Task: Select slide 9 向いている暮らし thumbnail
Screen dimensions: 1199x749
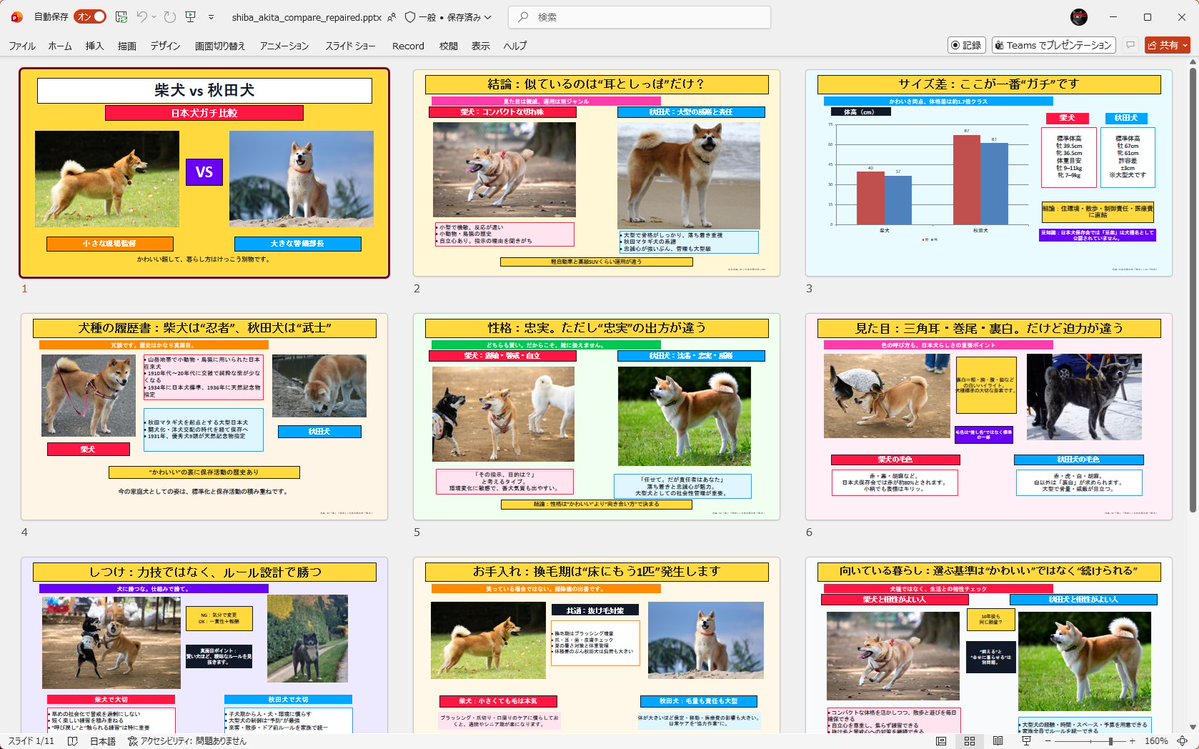Action: click(x=989, y=645)
